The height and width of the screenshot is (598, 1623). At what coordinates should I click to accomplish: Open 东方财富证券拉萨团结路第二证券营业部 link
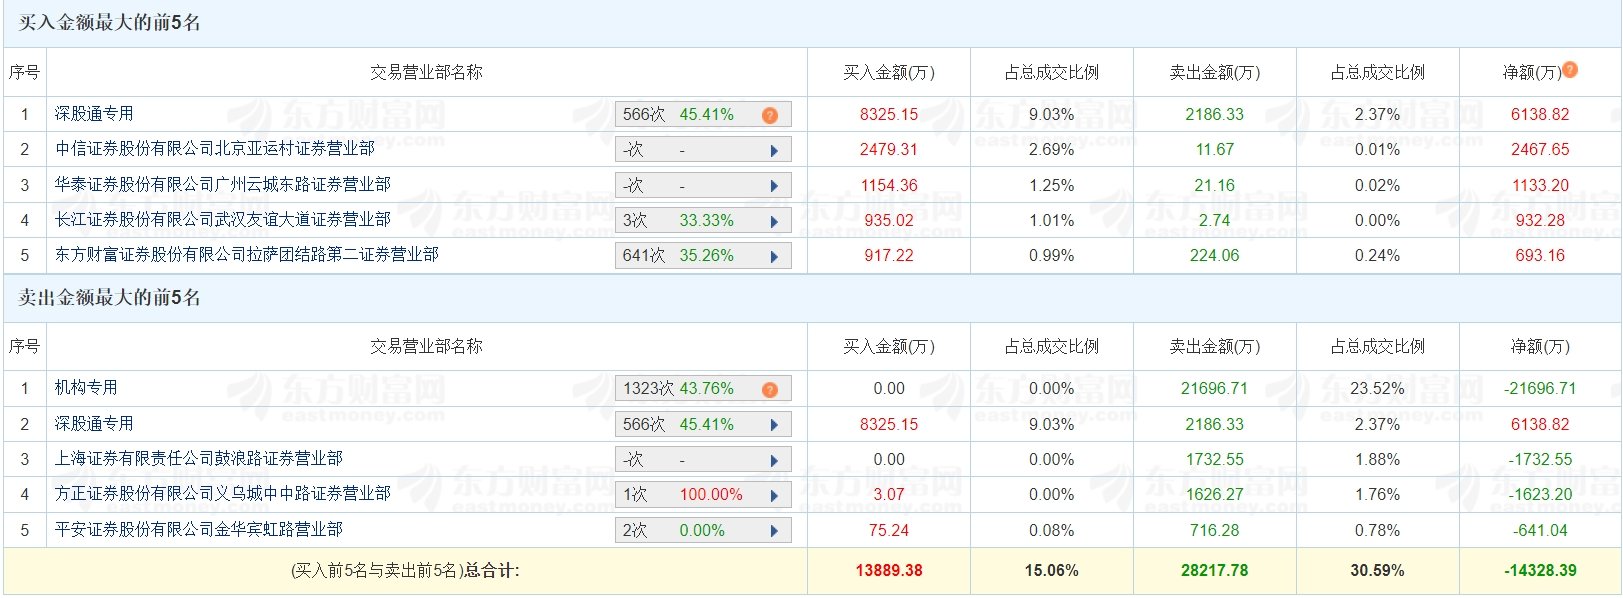click(247, 255)
